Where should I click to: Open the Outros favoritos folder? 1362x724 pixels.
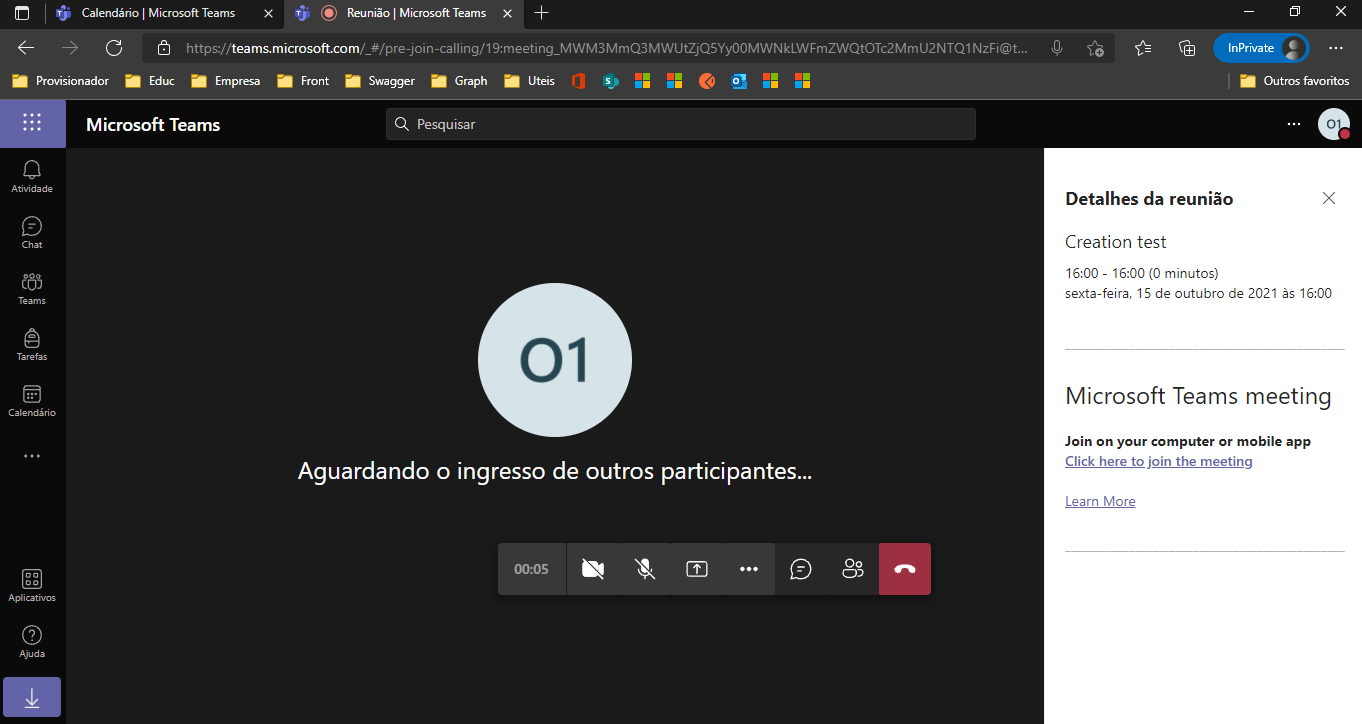pyautogui.click(x=1294, y=81)
